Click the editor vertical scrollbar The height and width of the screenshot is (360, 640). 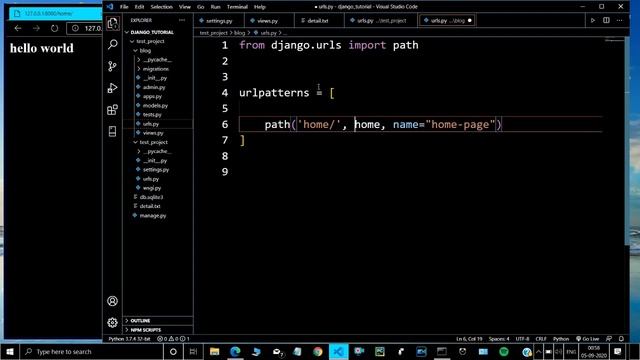[x=627, y=141]
